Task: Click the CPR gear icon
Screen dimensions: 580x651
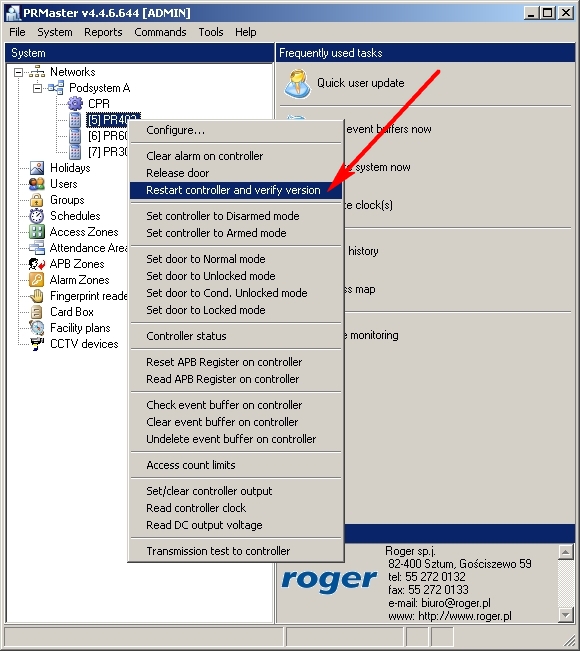Action: pyautogui.click(x=75, y=104)
